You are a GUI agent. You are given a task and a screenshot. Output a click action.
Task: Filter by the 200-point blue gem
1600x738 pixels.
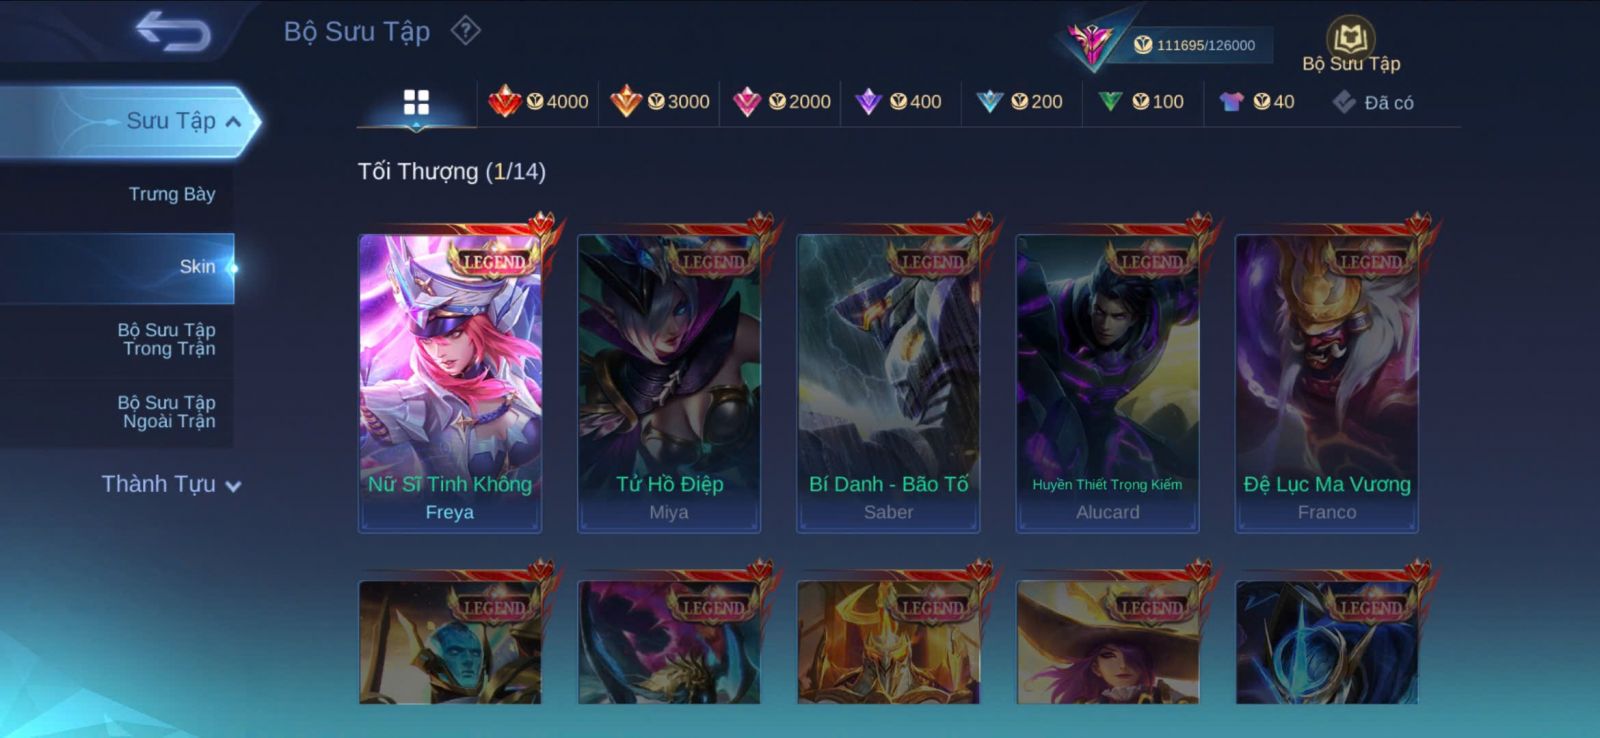[x=1019, y=101]
